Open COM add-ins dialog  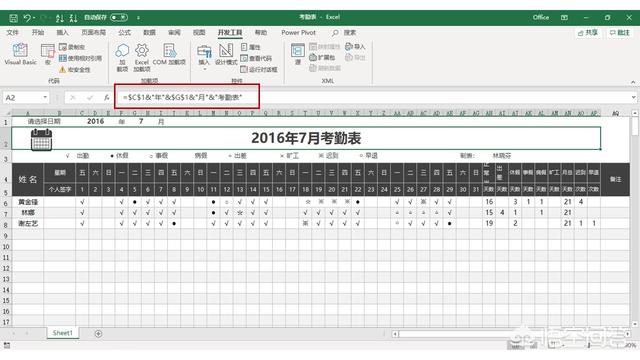[169, 54]
